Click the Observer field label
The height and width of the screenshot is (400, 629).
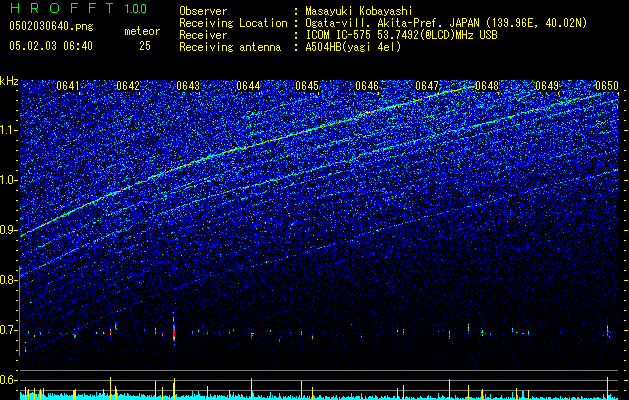click(x=203, y=11)
